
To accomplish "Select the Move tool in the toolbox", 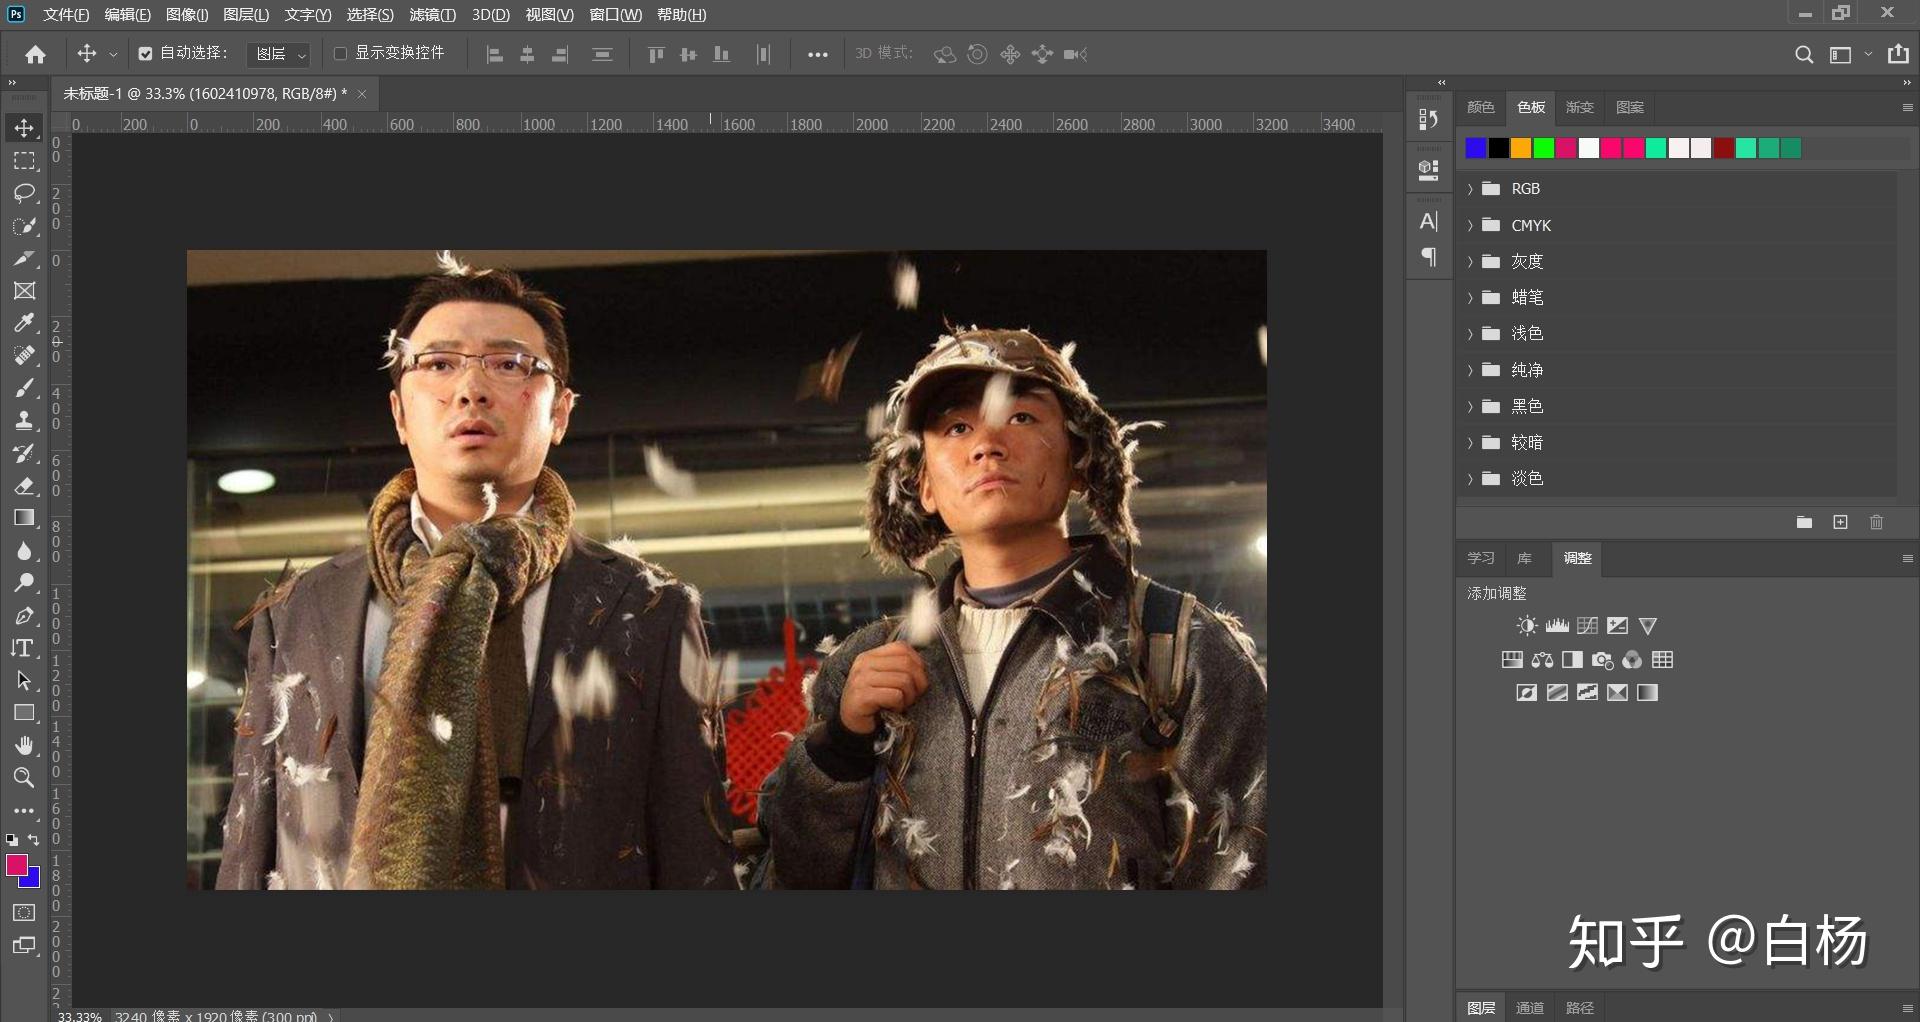I will [x=25, y=128].
